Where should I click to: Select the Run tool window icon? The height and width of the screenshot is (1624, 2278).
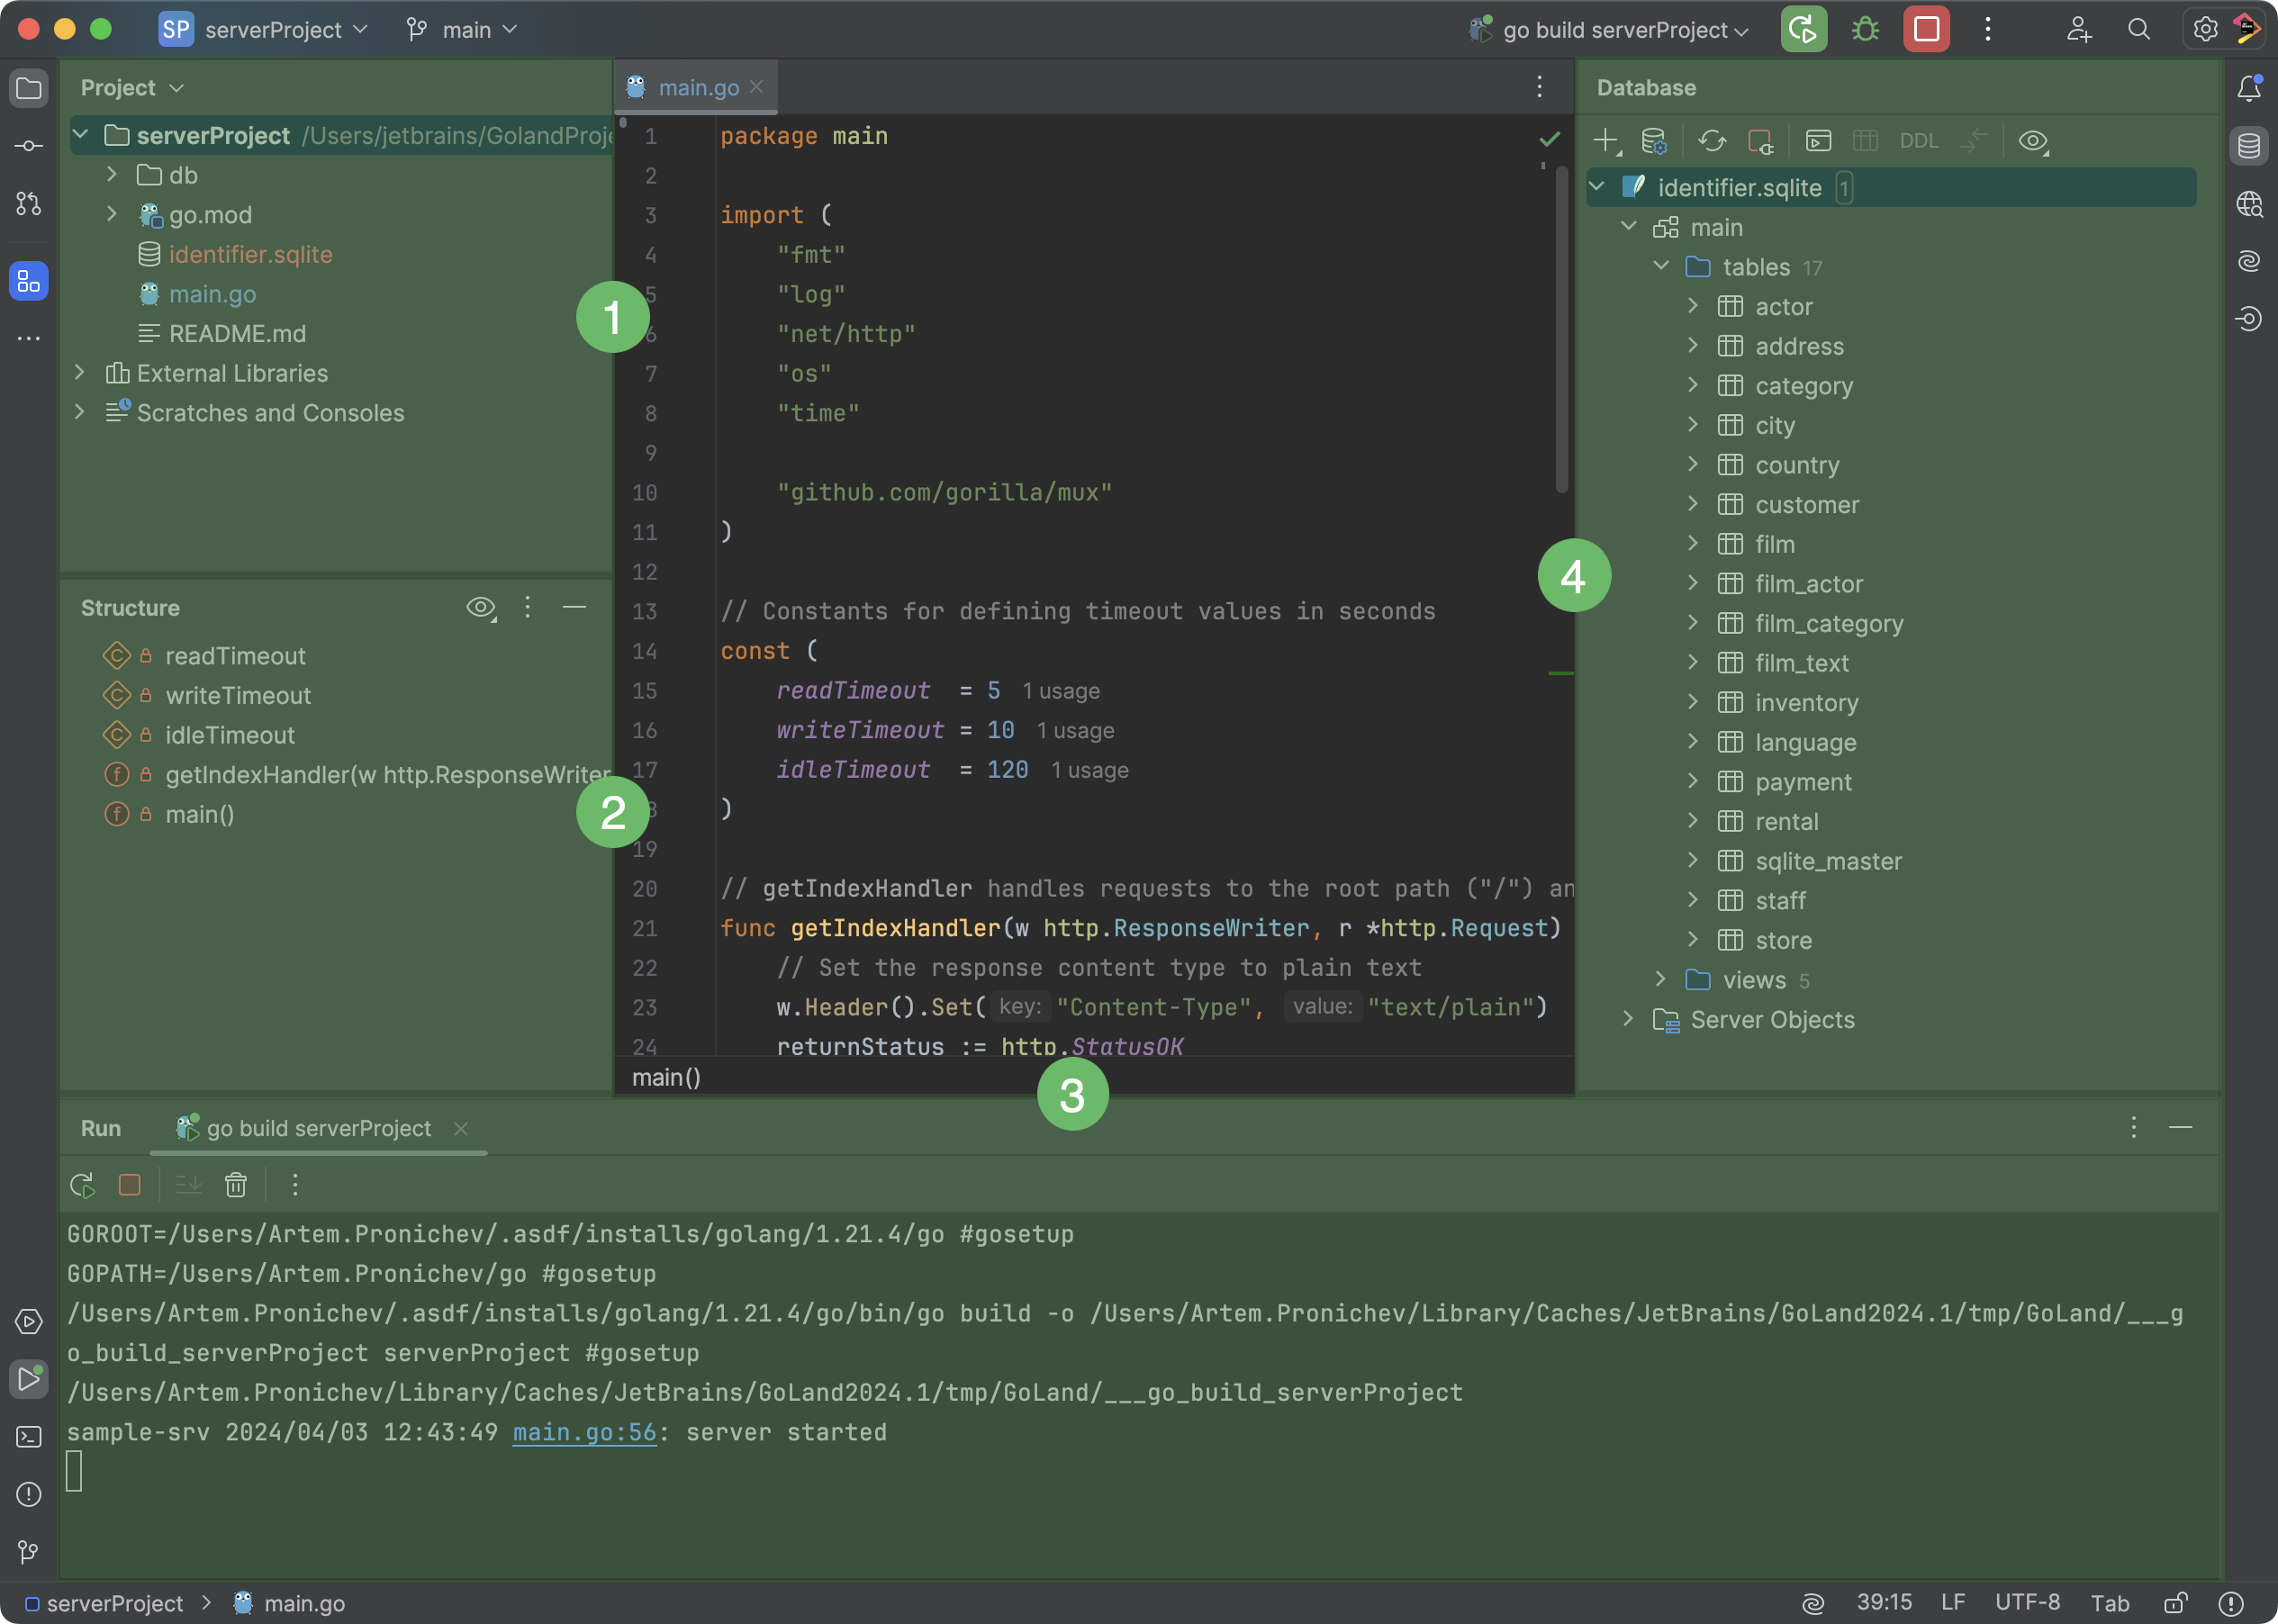click(x=28, y=1379)
